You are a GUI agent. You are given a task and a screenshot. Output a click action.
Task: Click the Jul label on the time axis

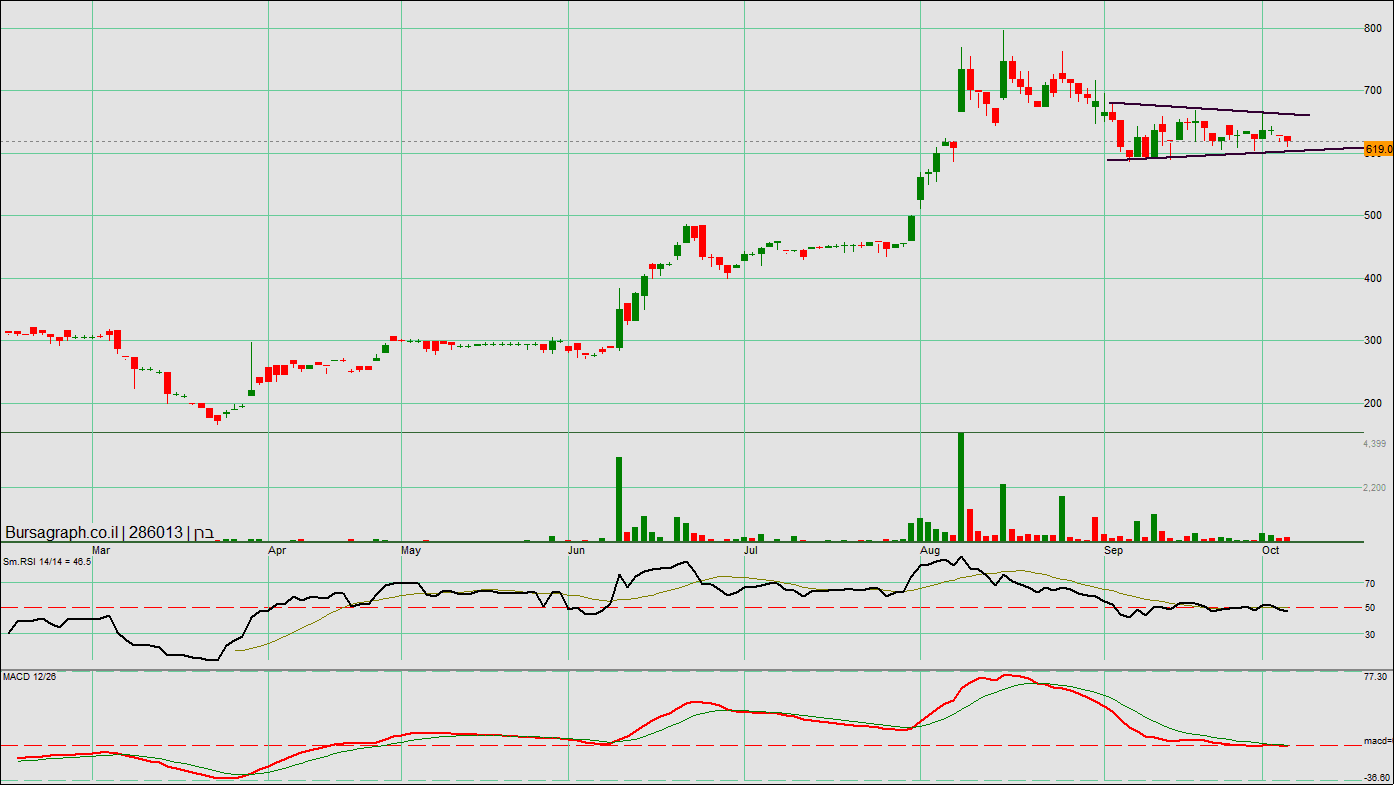point(750,550)
